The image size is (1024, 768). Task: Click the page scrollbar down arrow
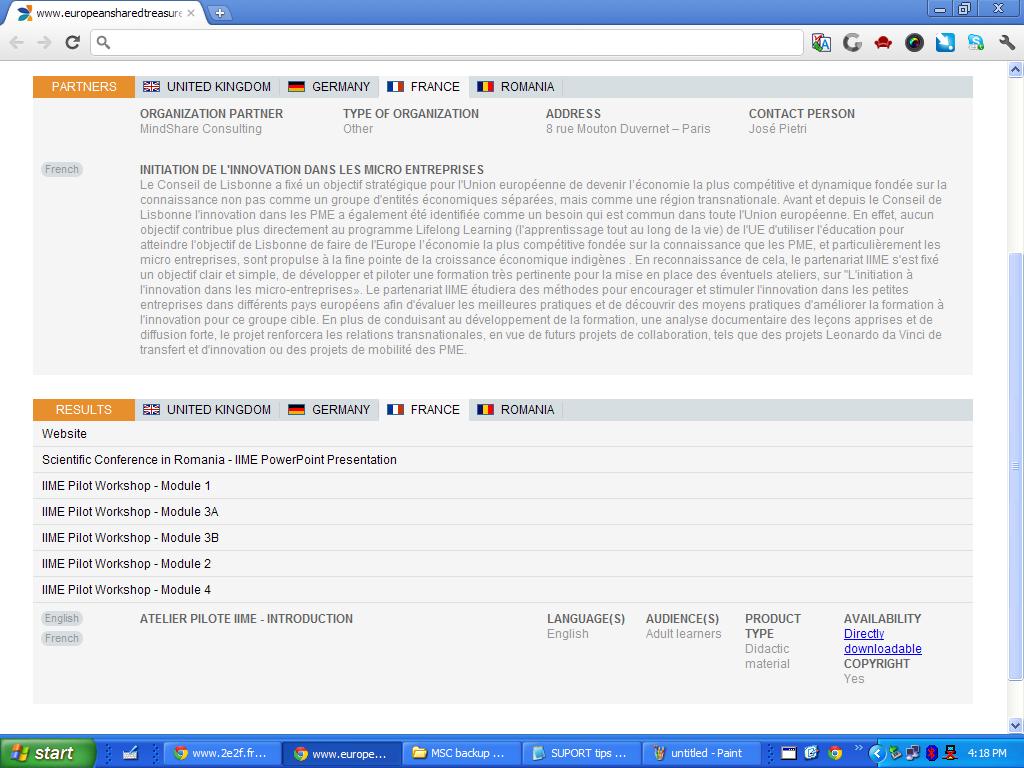[1016, 725]
